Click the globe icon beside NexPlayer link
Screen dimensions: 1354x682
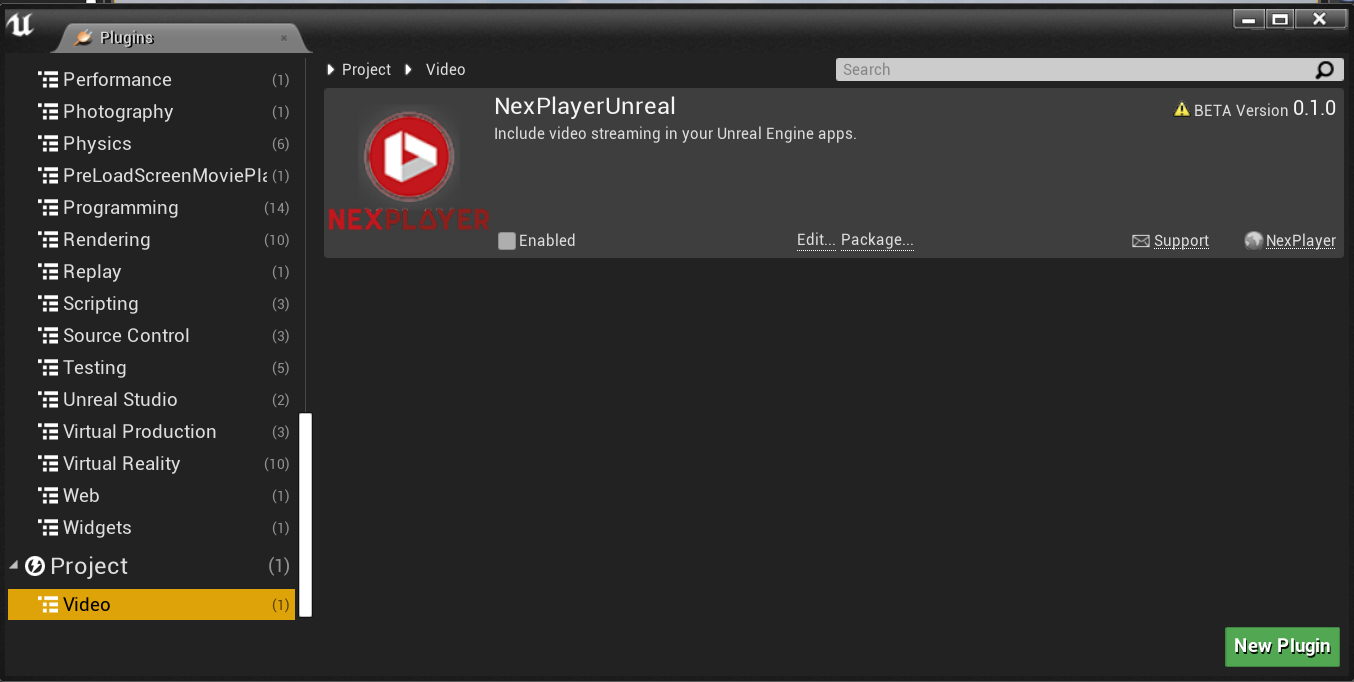1254,240
